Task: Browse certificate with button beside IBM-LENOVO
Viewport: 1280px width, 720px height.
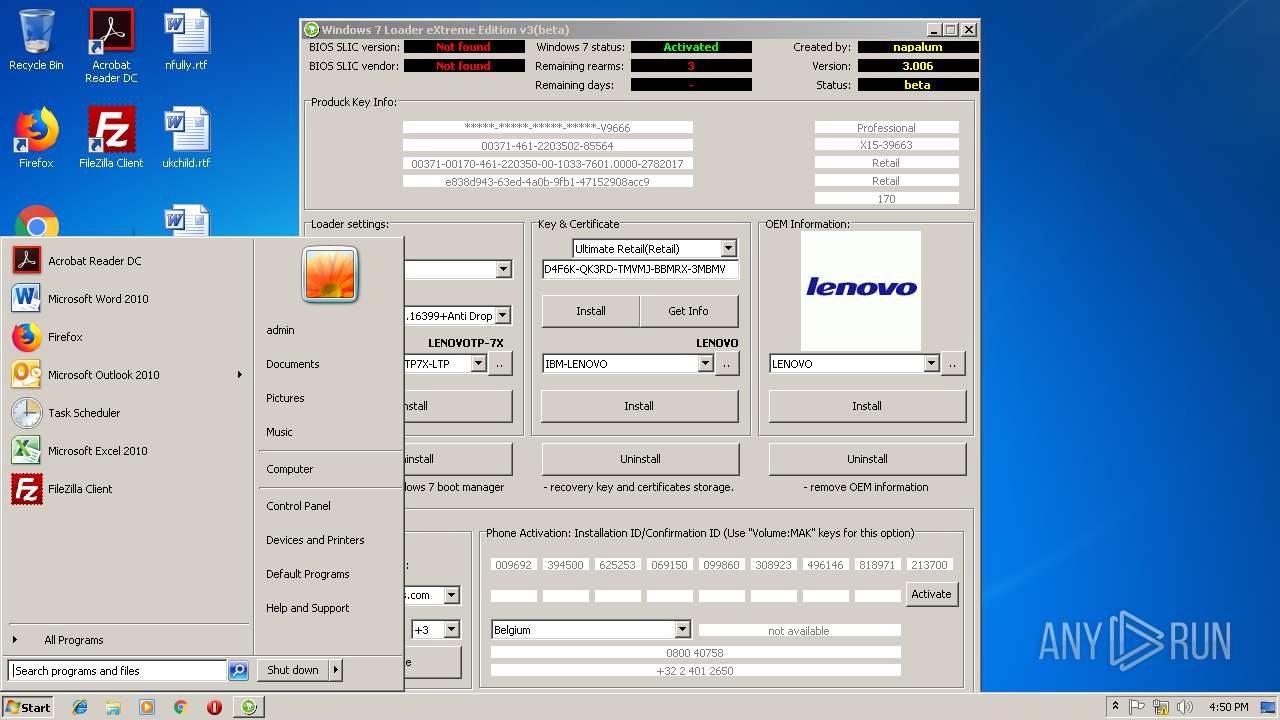Action: [727, 364]
